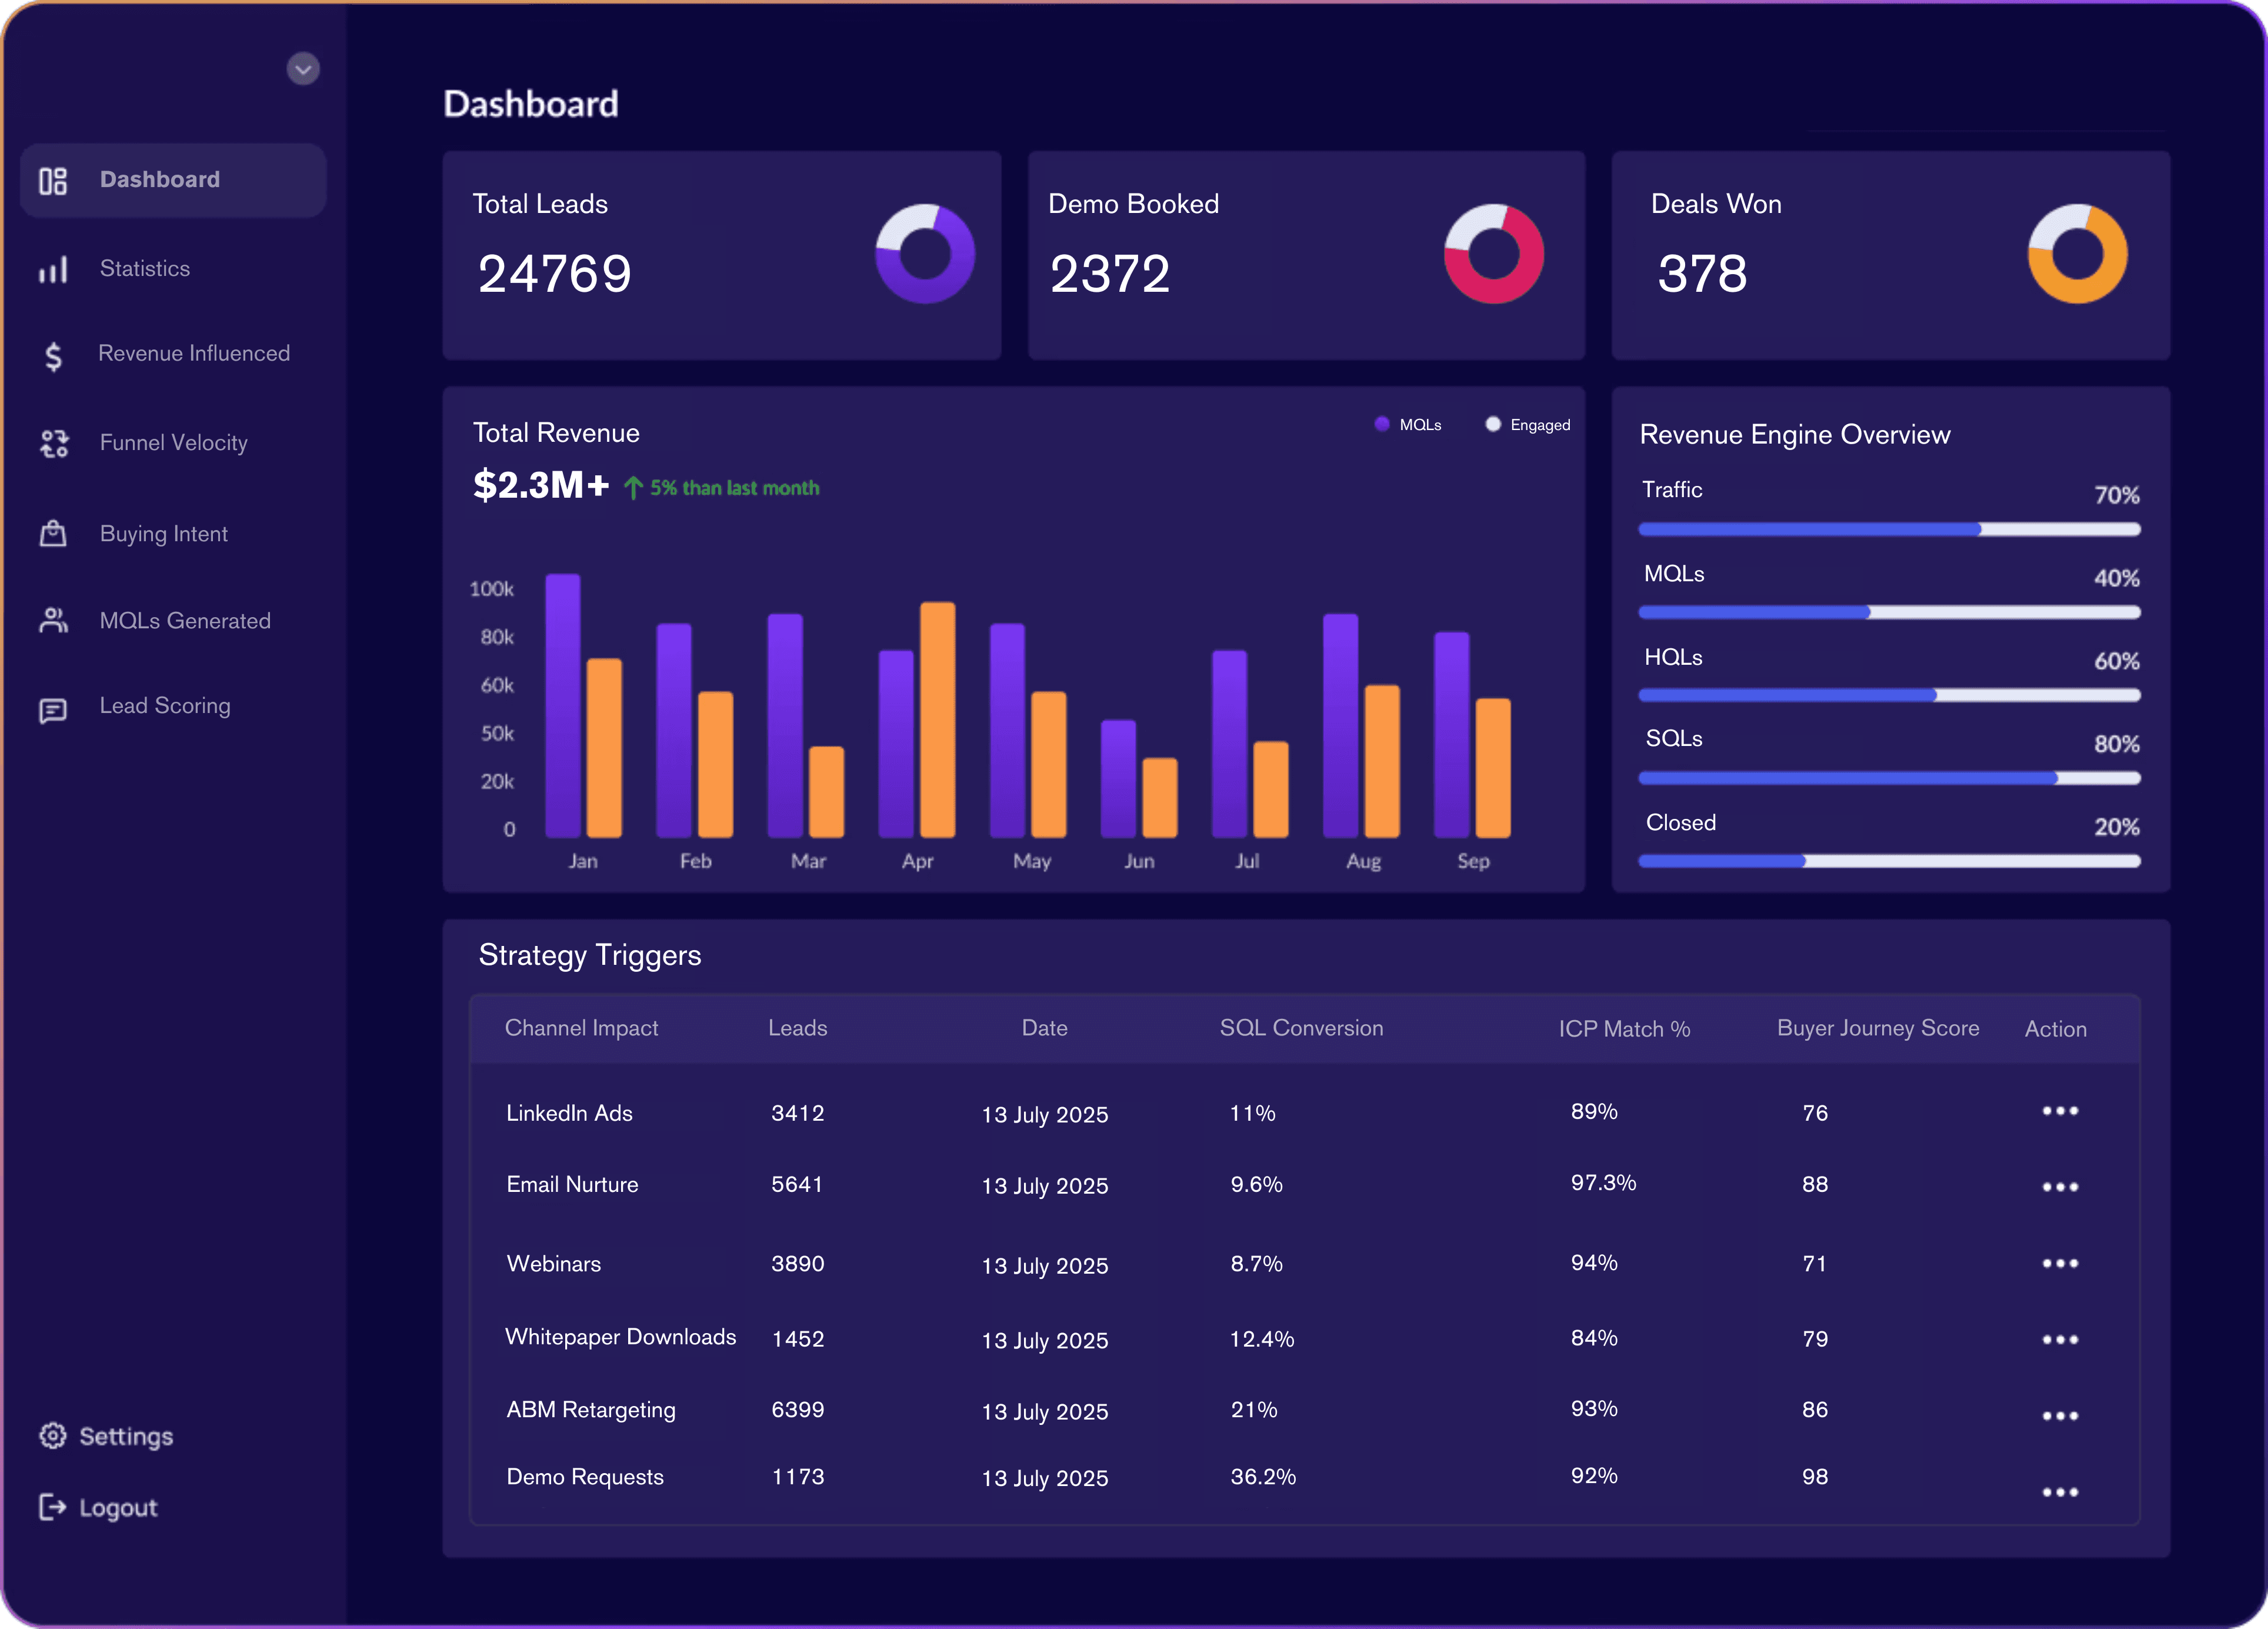Open action menu for Demo Requests row
This screenshot has height=1629, width=2268.
pyautogui.click(x=2059, y=1492)
